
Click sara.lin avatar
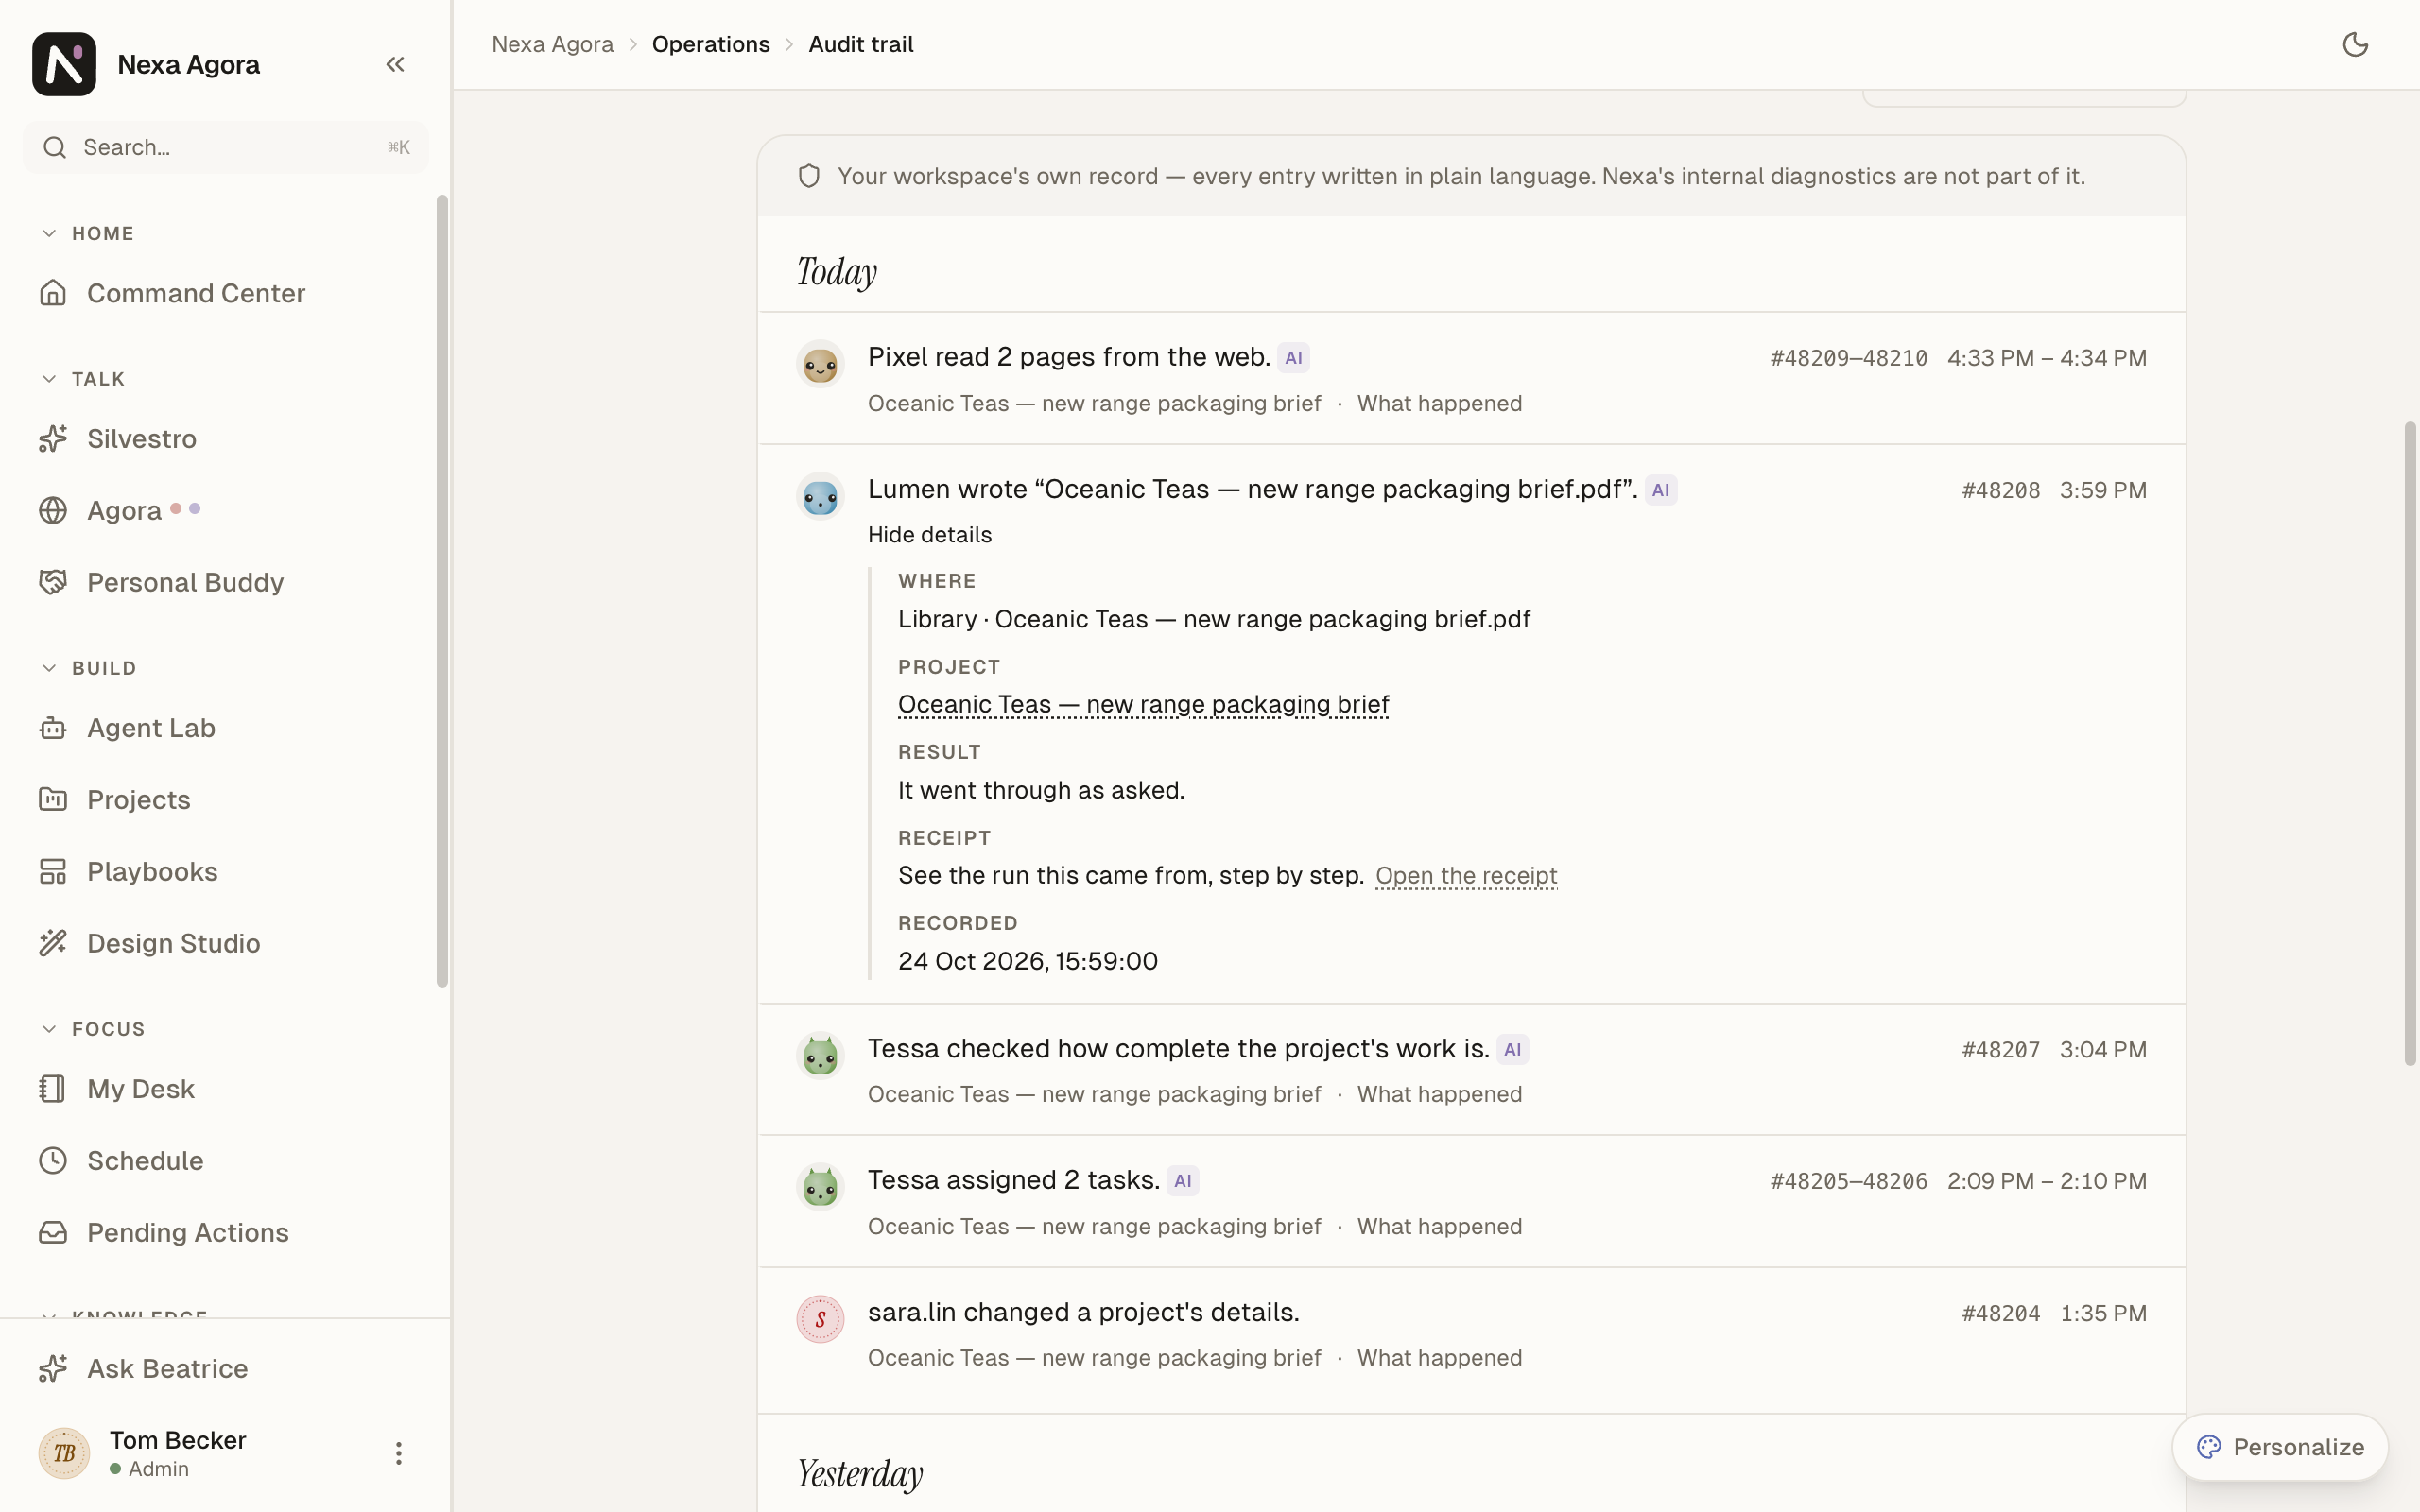[820, 1319]
